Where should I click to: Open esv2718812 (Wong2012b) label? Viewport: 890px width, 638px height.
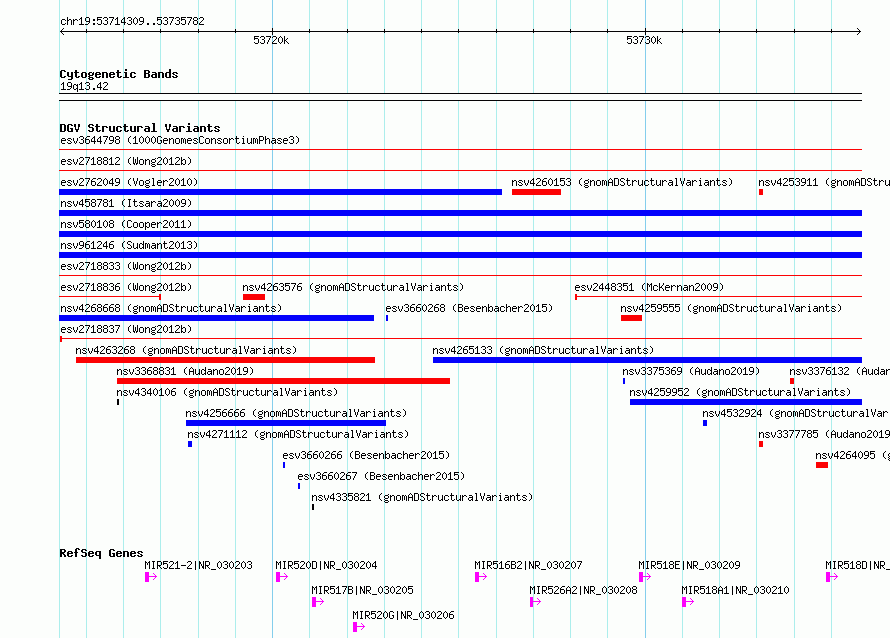[x=126, y=161]
